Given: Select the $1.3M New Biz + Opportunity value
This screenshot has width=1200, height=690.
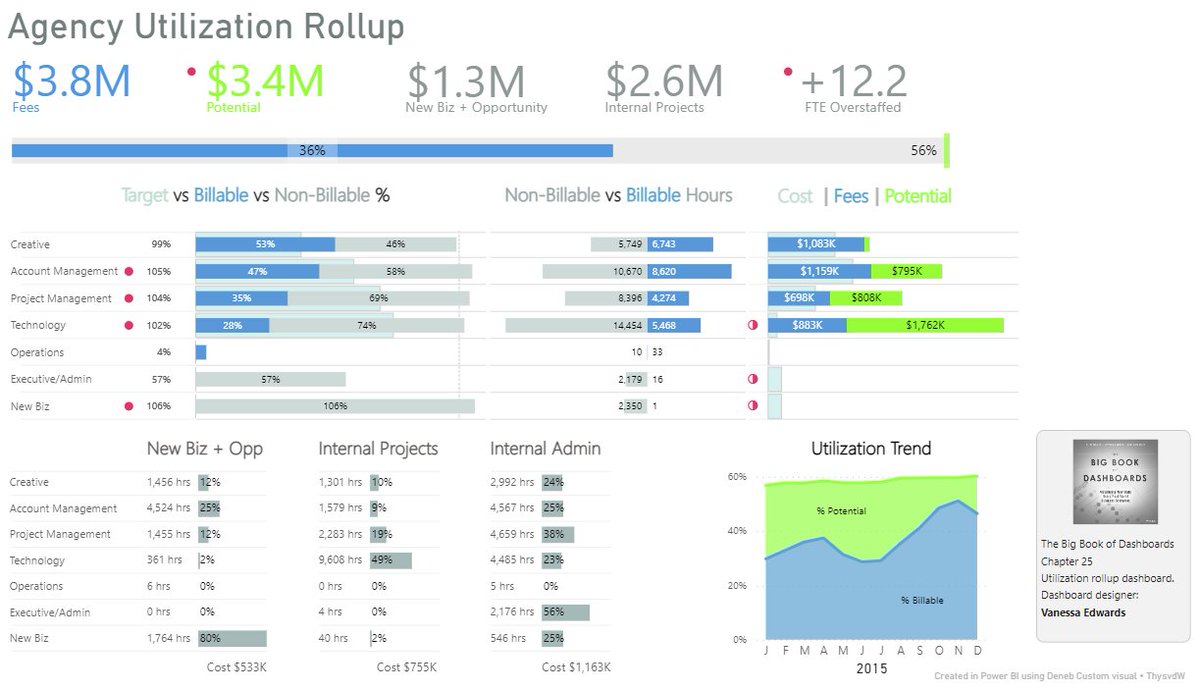Looking at the screenshot, I should pos(466,81).
